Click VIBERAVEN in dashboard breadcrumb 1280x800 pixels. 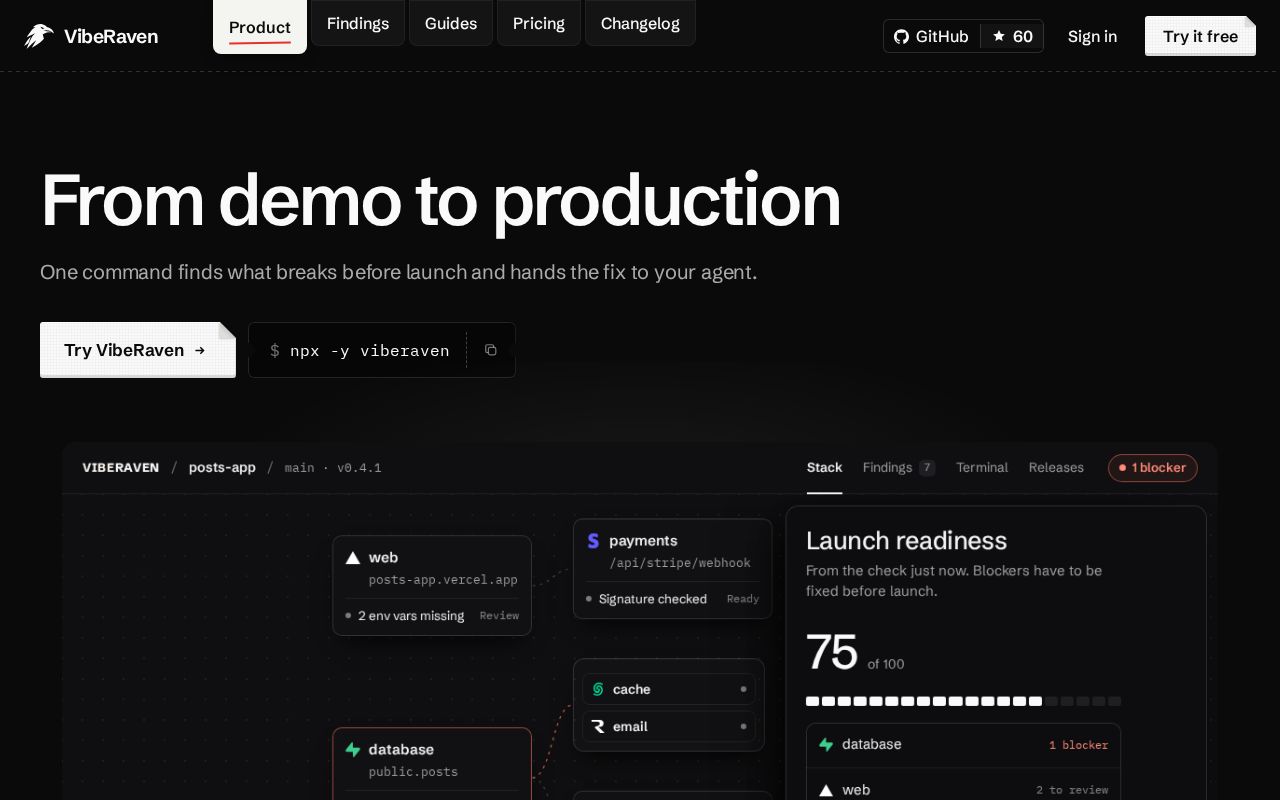click(121, 467)
